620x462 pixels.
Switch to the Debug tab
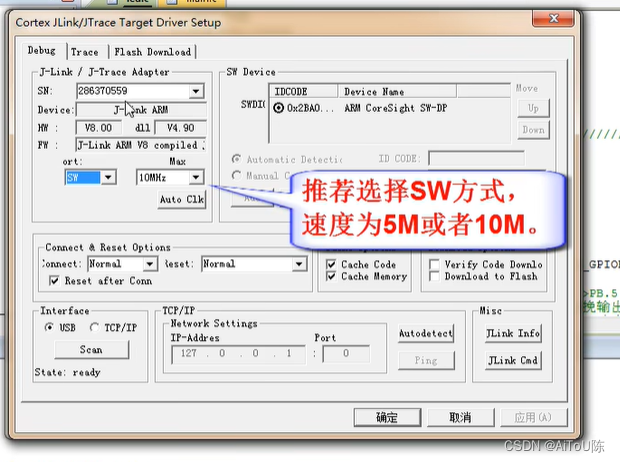coord(42,51)
